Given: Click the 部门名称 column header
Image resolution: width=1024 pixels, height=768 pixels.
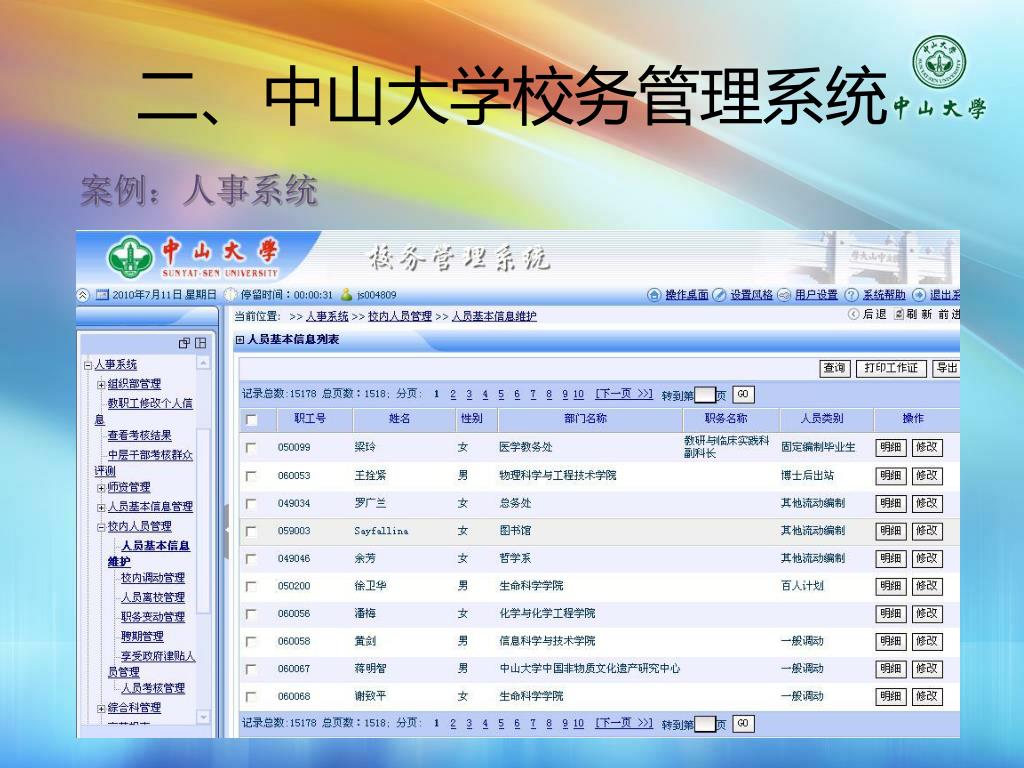Looking at the screenshot, I should (x=586, y=418).
